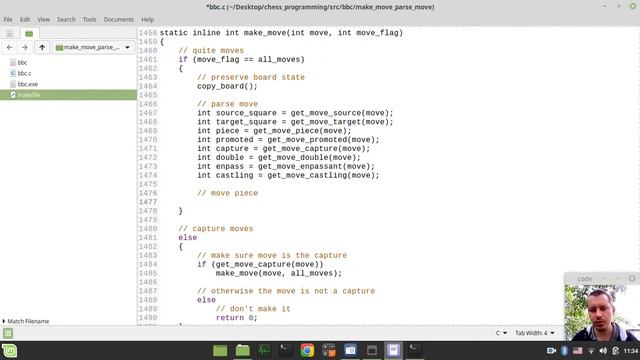Select the highlighted makefile entry
Image resolution: width=640 pixels, height=360 pixels.
(68, 95)
